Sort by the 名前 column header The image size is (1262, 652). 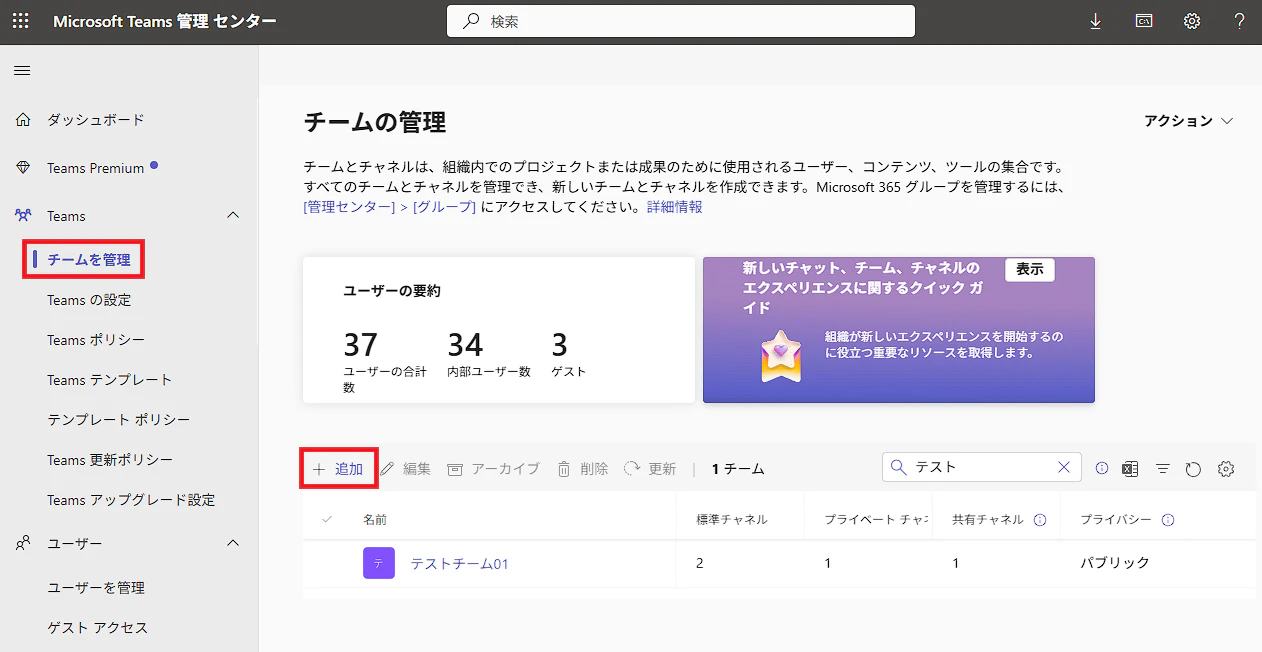[375, 520]
